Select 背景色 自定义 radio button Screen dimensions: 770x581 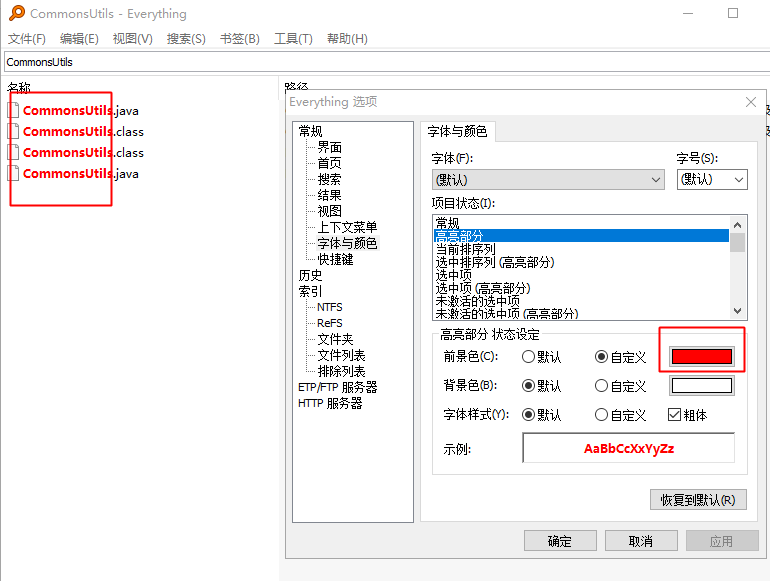tap(601, 386)
